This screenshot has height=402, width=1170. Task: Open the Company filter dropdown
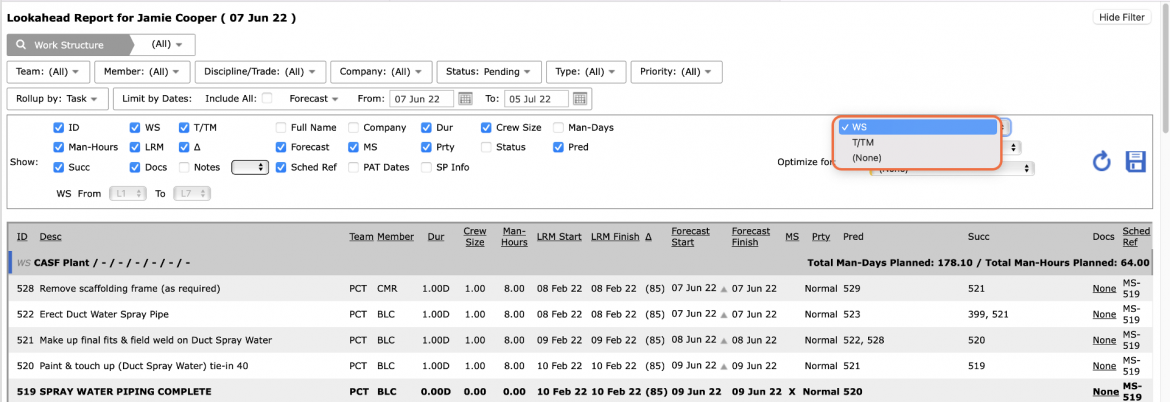point(381,72)
